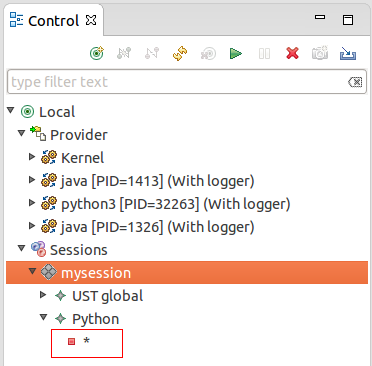Viewport: 372px width, 366px height.
Task: Select java PID=1326 provider entry
Action: [x=157, y=227]
